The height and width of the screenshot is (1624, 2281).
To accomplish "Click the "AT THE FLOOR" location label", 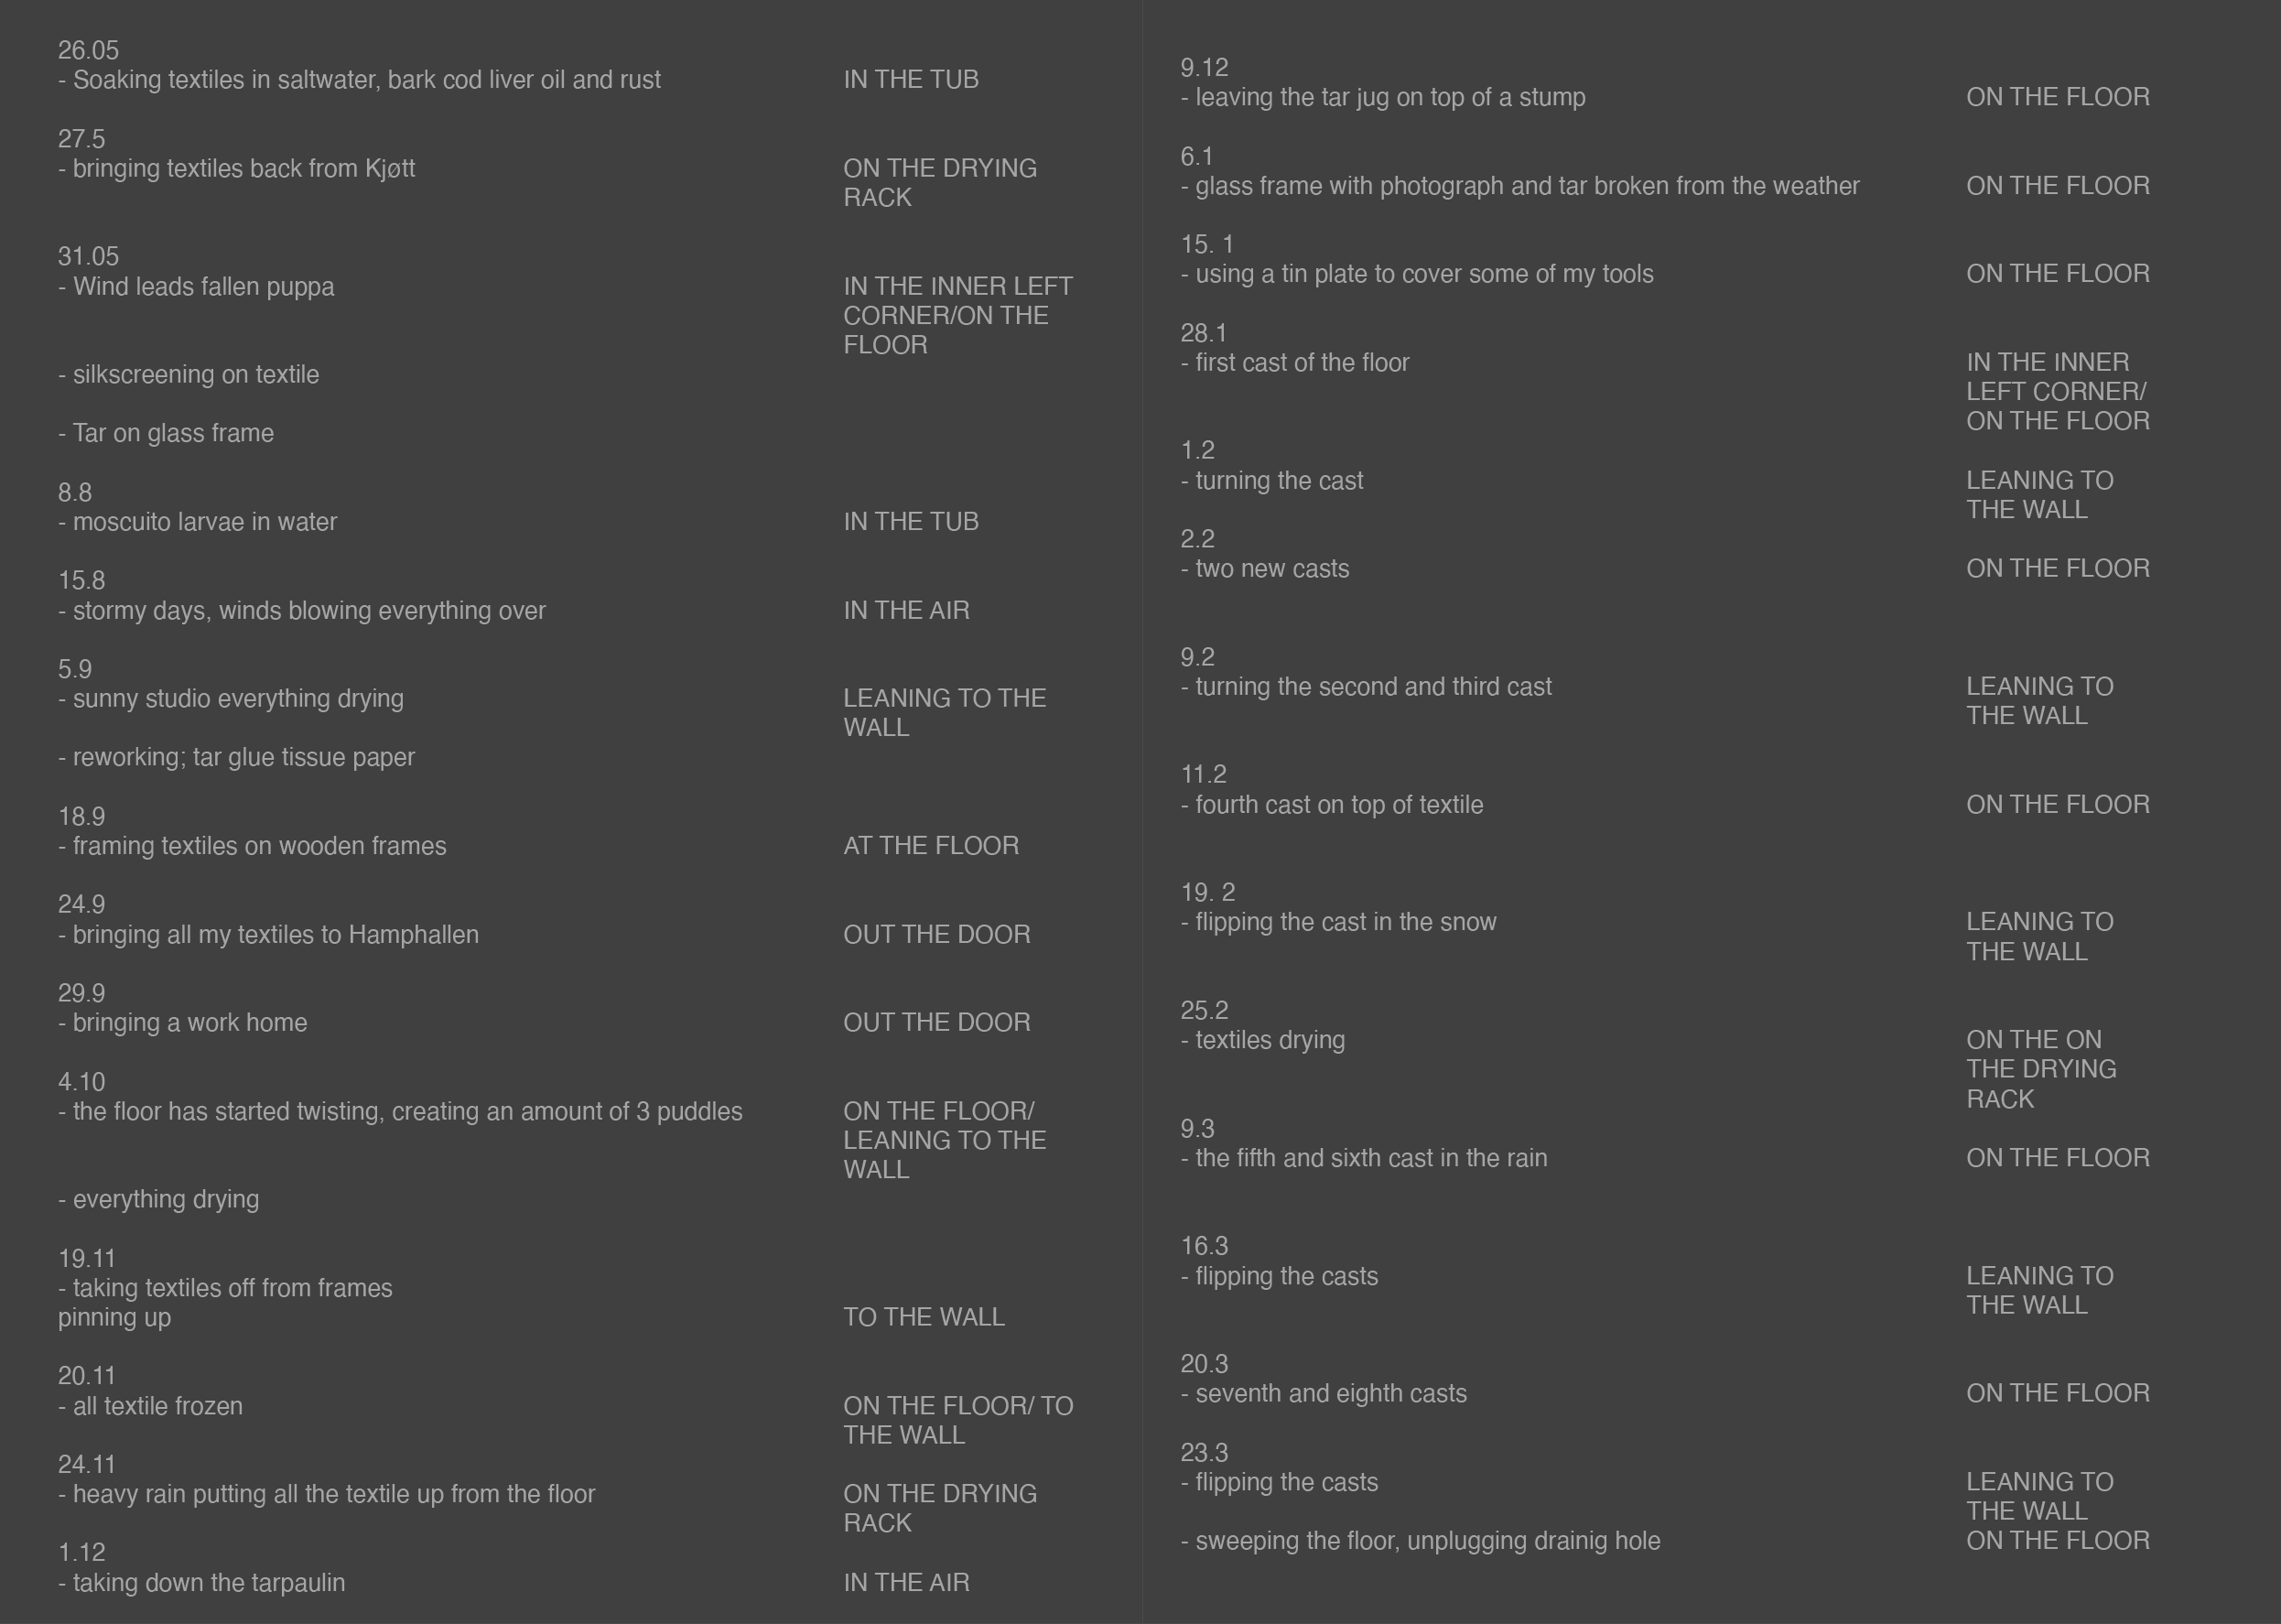I will click(931, 846).
